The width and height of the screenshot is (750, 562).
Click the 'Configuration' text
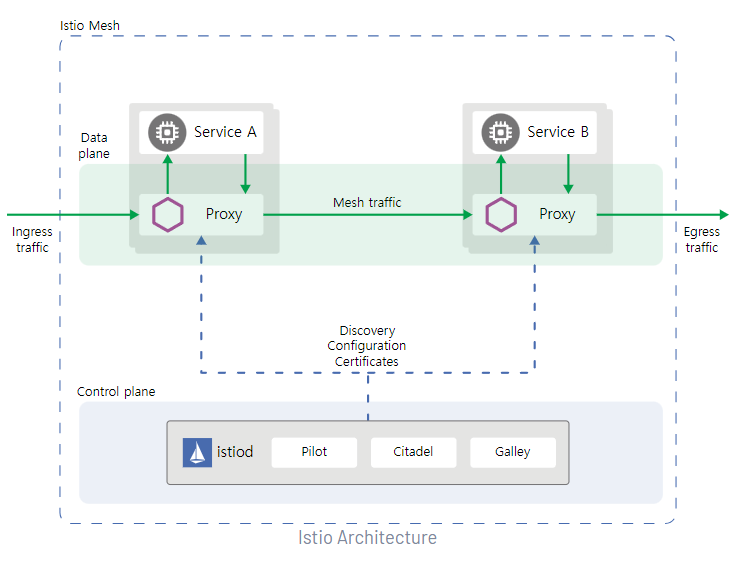[x=367, y=346]
